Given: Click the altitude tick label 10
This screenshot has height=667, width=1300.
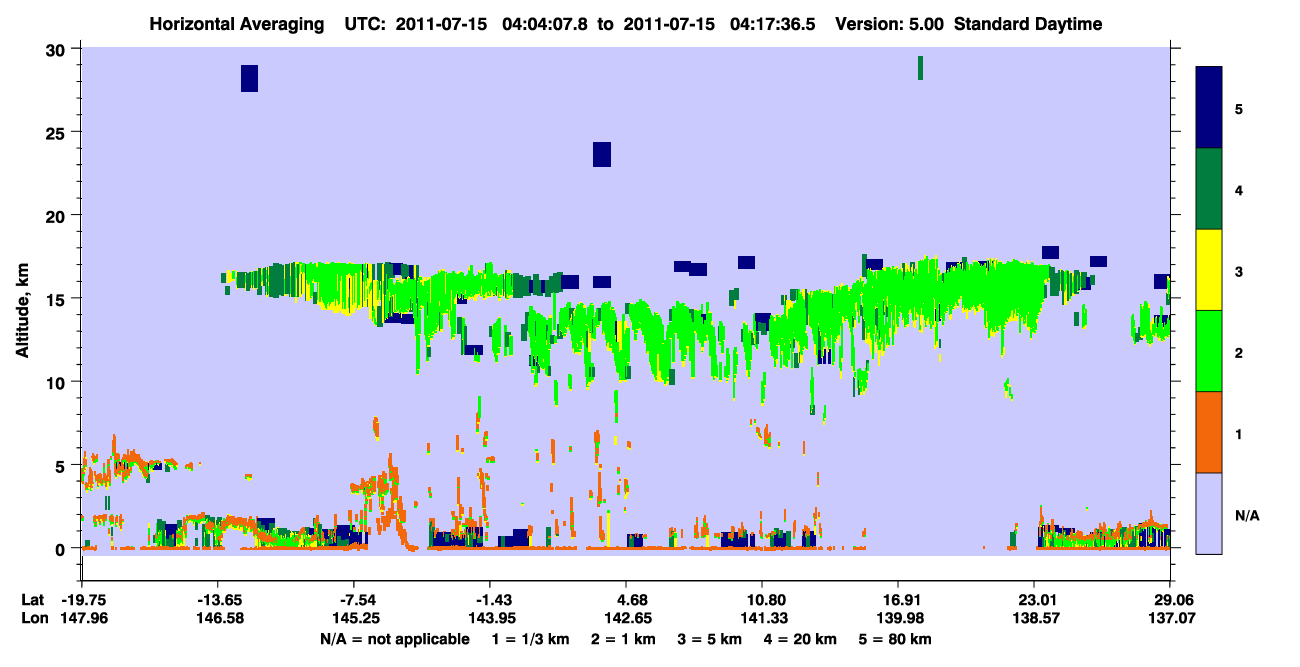Looking at the screenshot, I should tap(57, 382).
